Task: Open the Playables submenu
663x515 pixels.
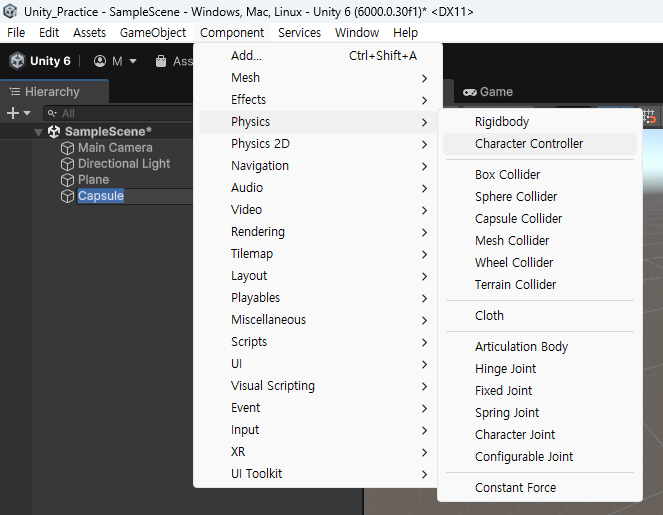Action: coord(318,298)
